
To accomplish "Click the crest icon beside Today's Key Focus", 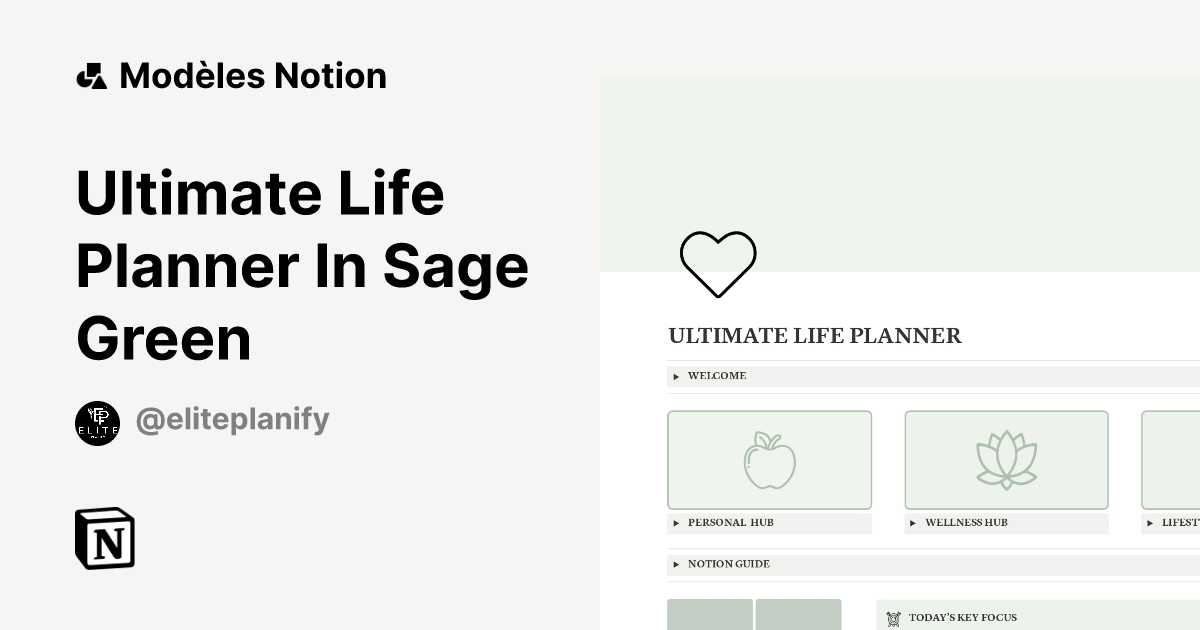I will [893, 618].
